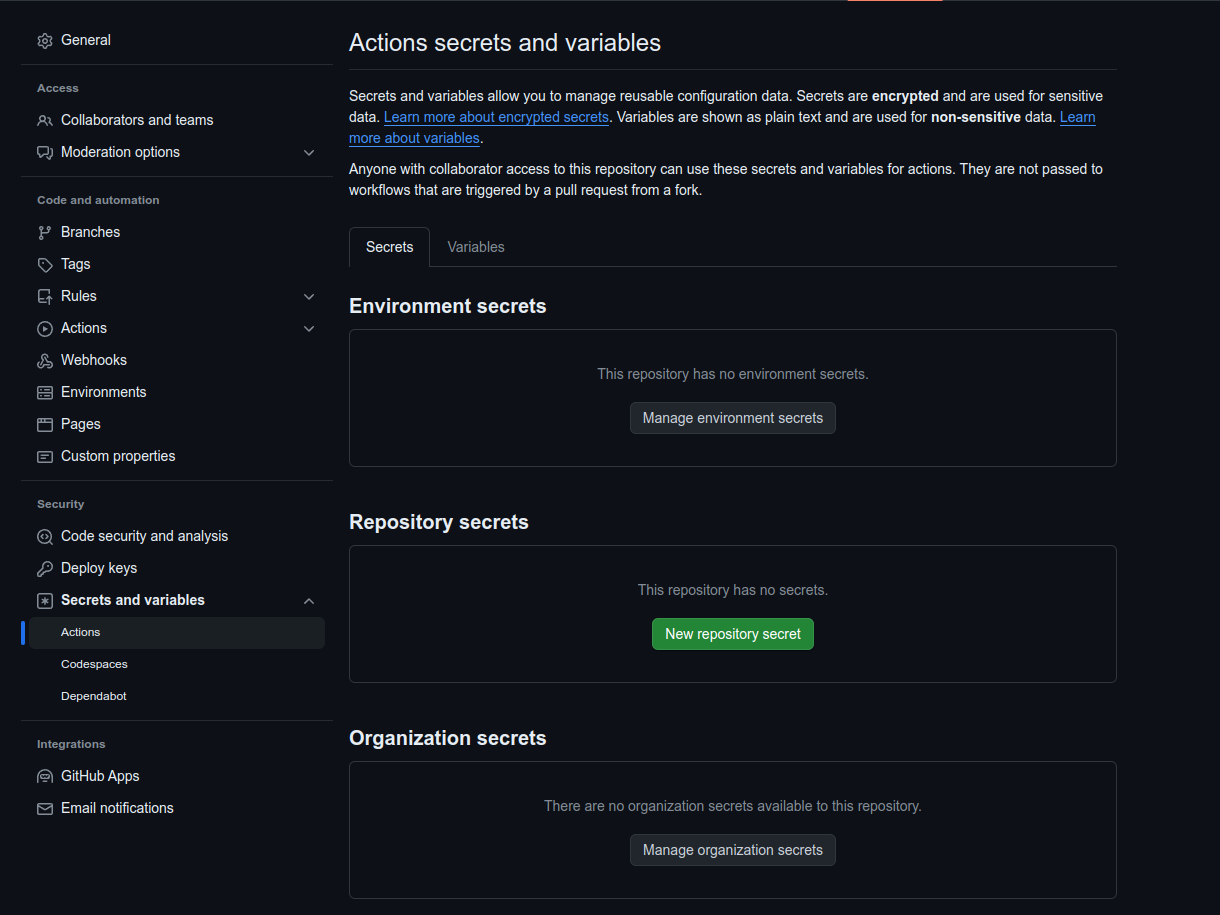Click the Branches icon in sidebar
The image size is (1220, 915).
(x=45, y=233)
